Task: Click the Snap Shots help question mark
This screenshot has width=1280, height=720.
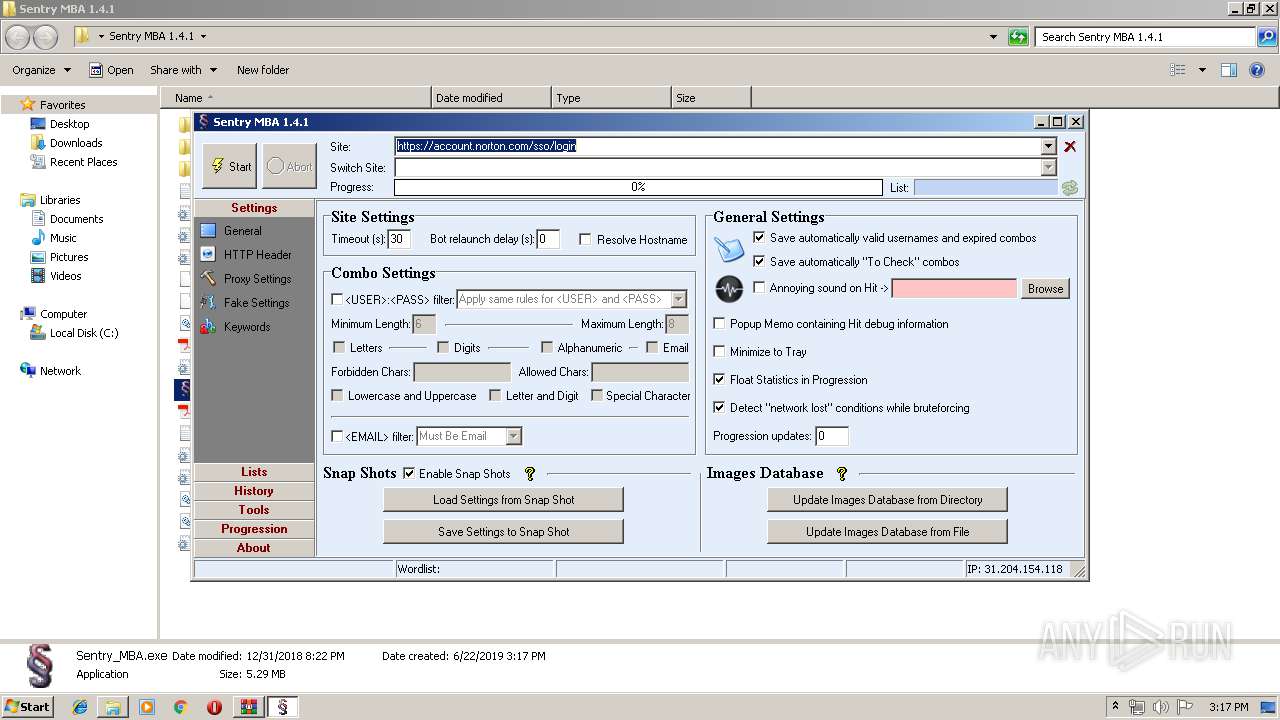Action: click(530, 474)
